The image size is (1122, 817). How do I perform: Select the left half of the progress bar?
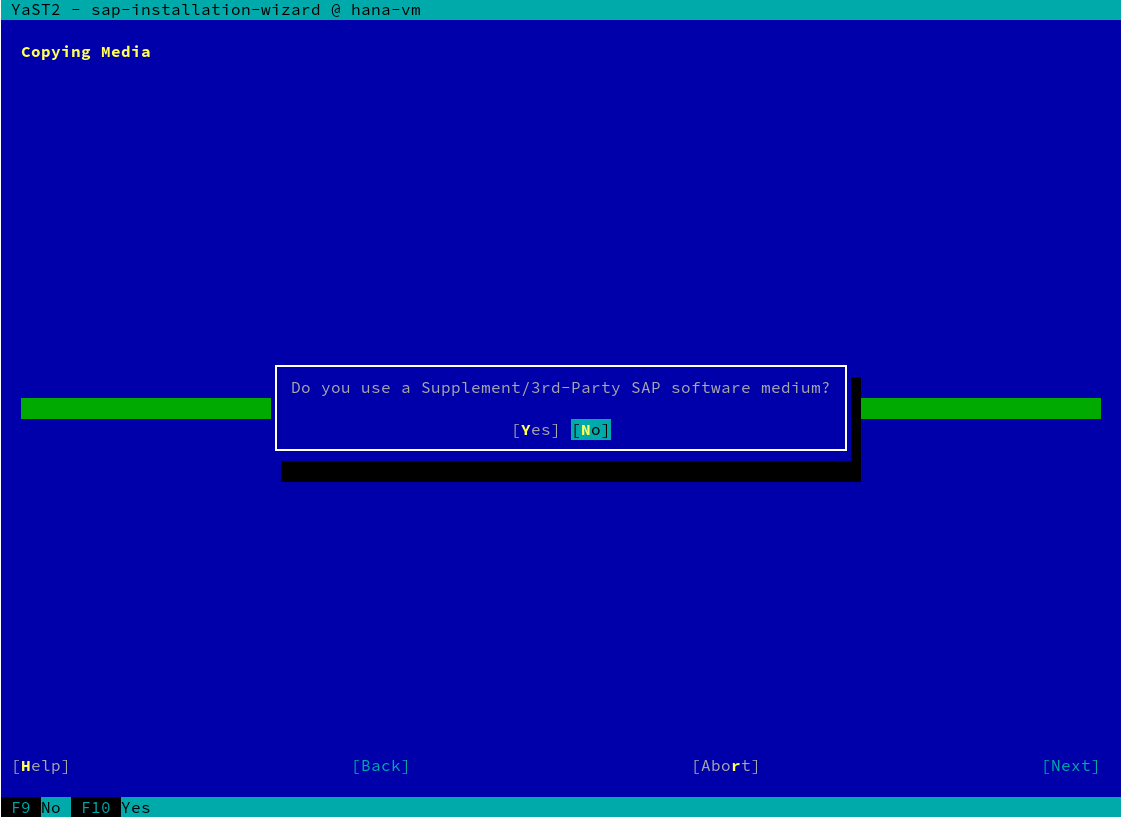point(145,408)
